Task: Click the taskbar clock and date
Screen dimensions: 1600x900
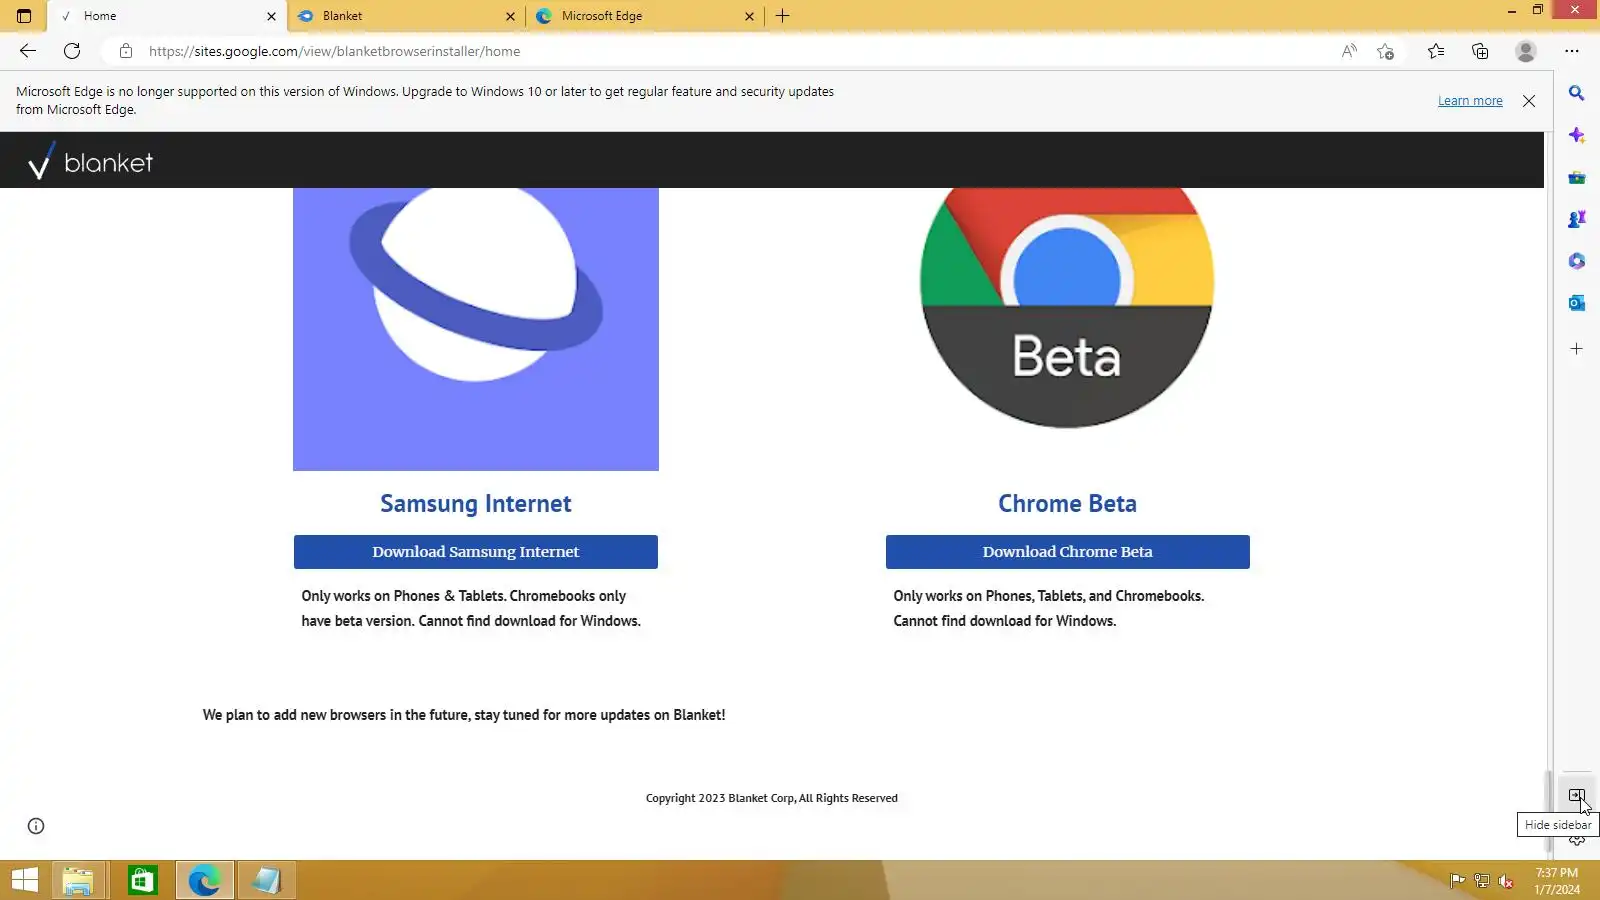Action: (1557, 881)
